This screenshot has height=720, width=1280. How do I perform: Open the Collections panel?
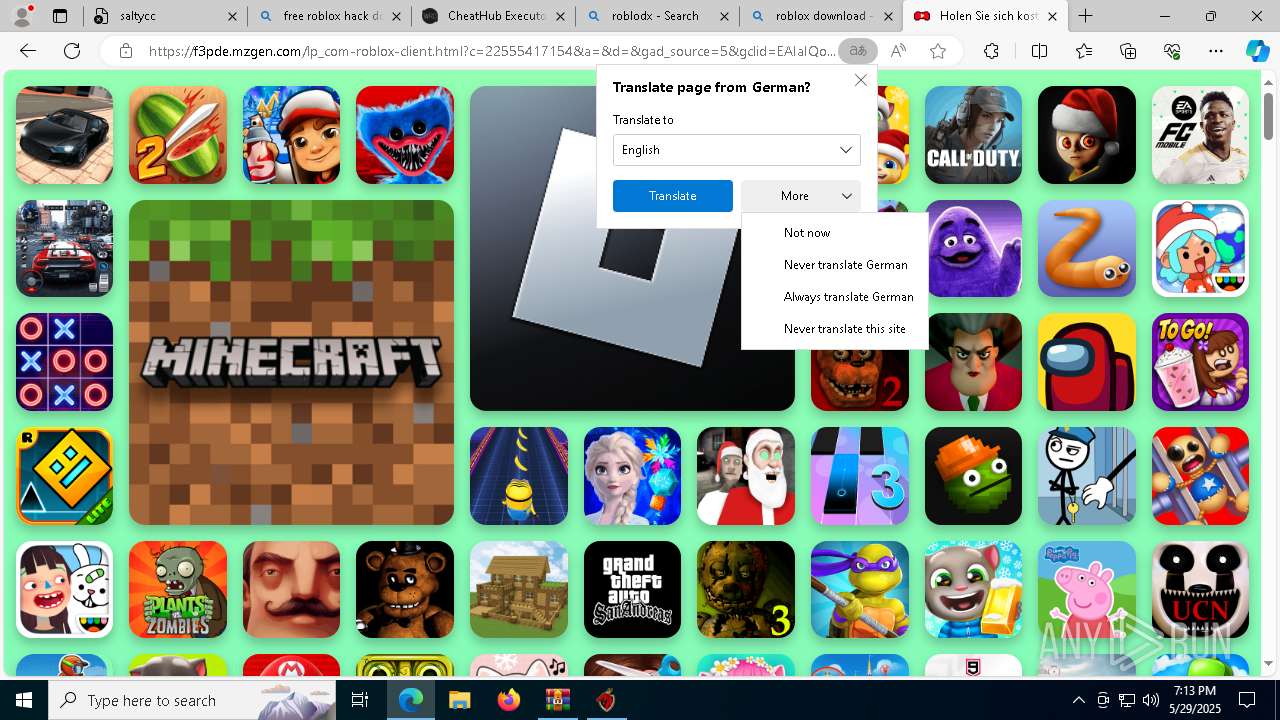(x=1128, y=51)
